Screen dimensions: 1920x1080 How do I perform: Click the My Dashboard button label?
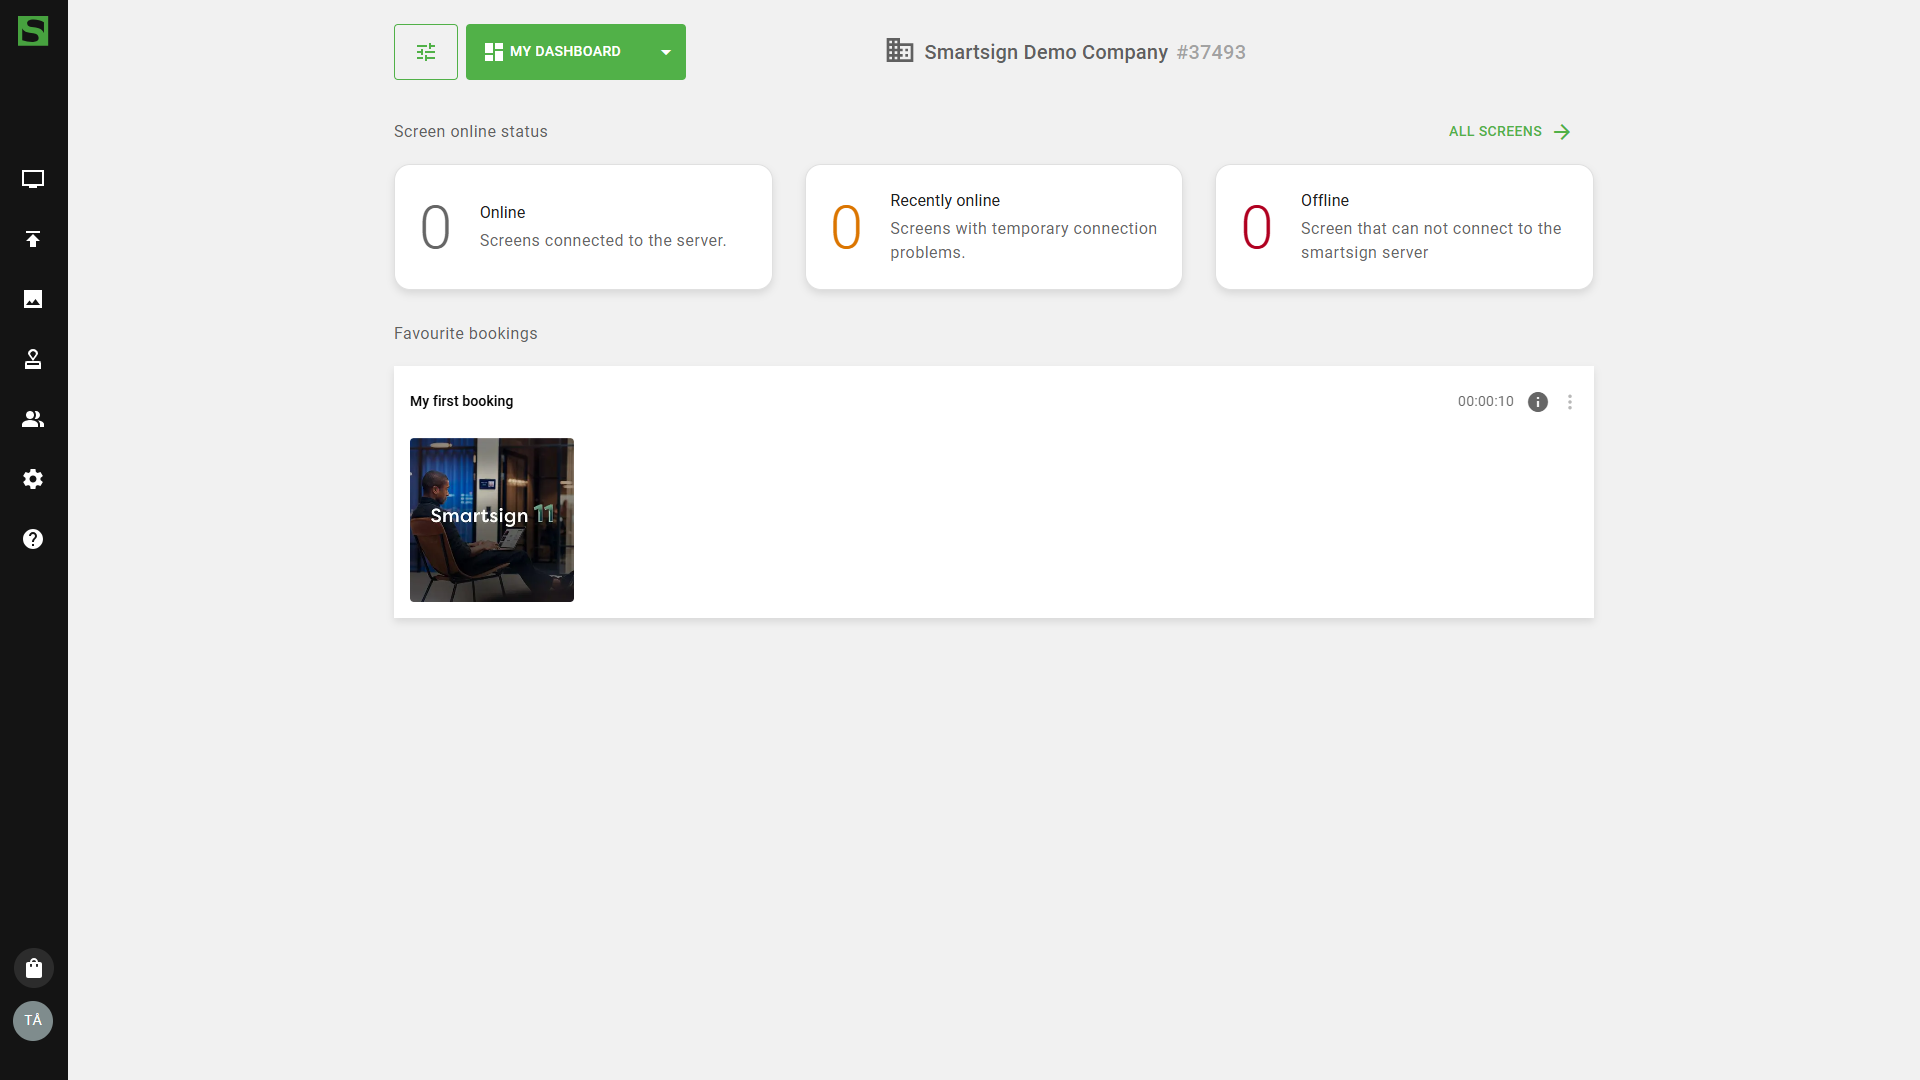(553, 52)
